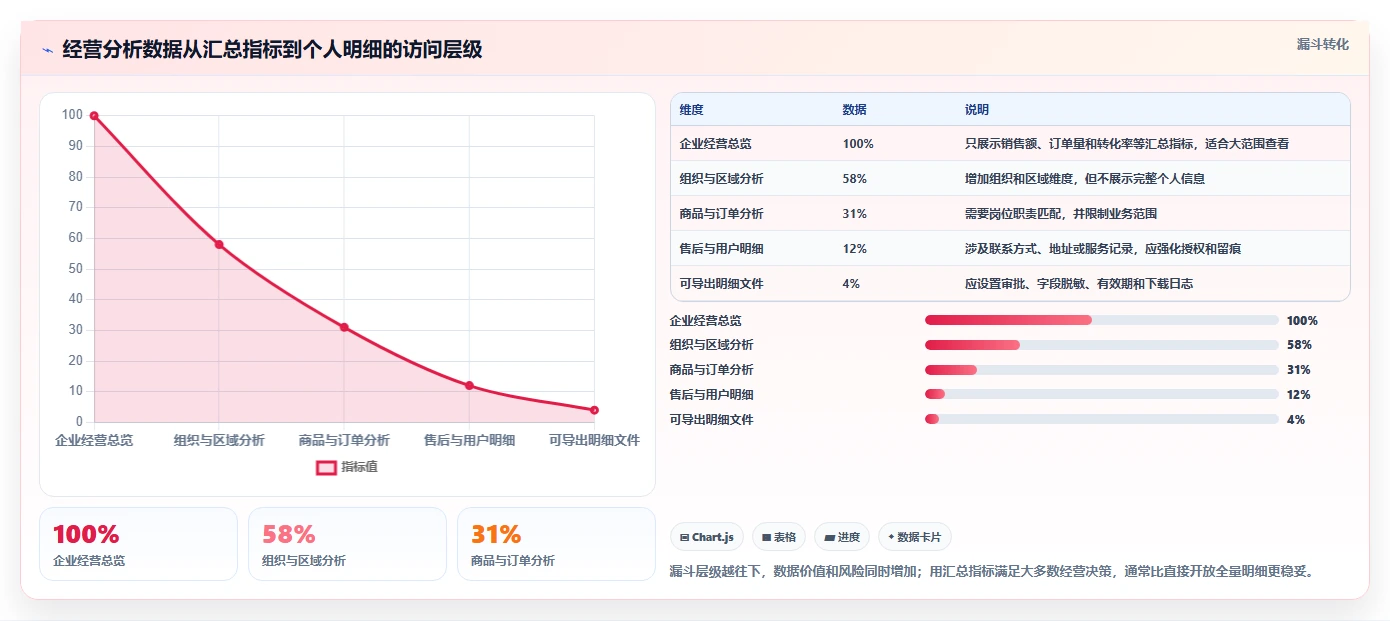Click the 说明 column header
Screen dimensions: 1390x621
tap(977, 110)
